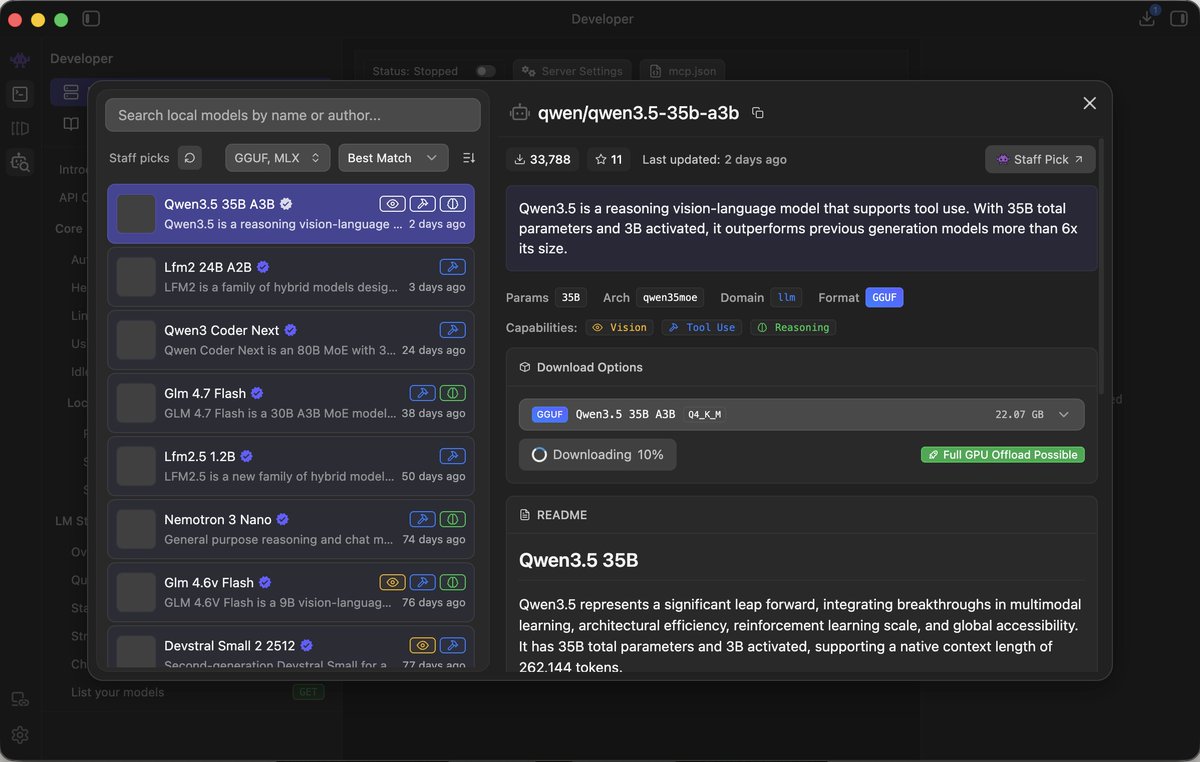Click the GGUF format tag beside Format
The width and height of the screenshot is (1200, 762).
click(884, 297)
